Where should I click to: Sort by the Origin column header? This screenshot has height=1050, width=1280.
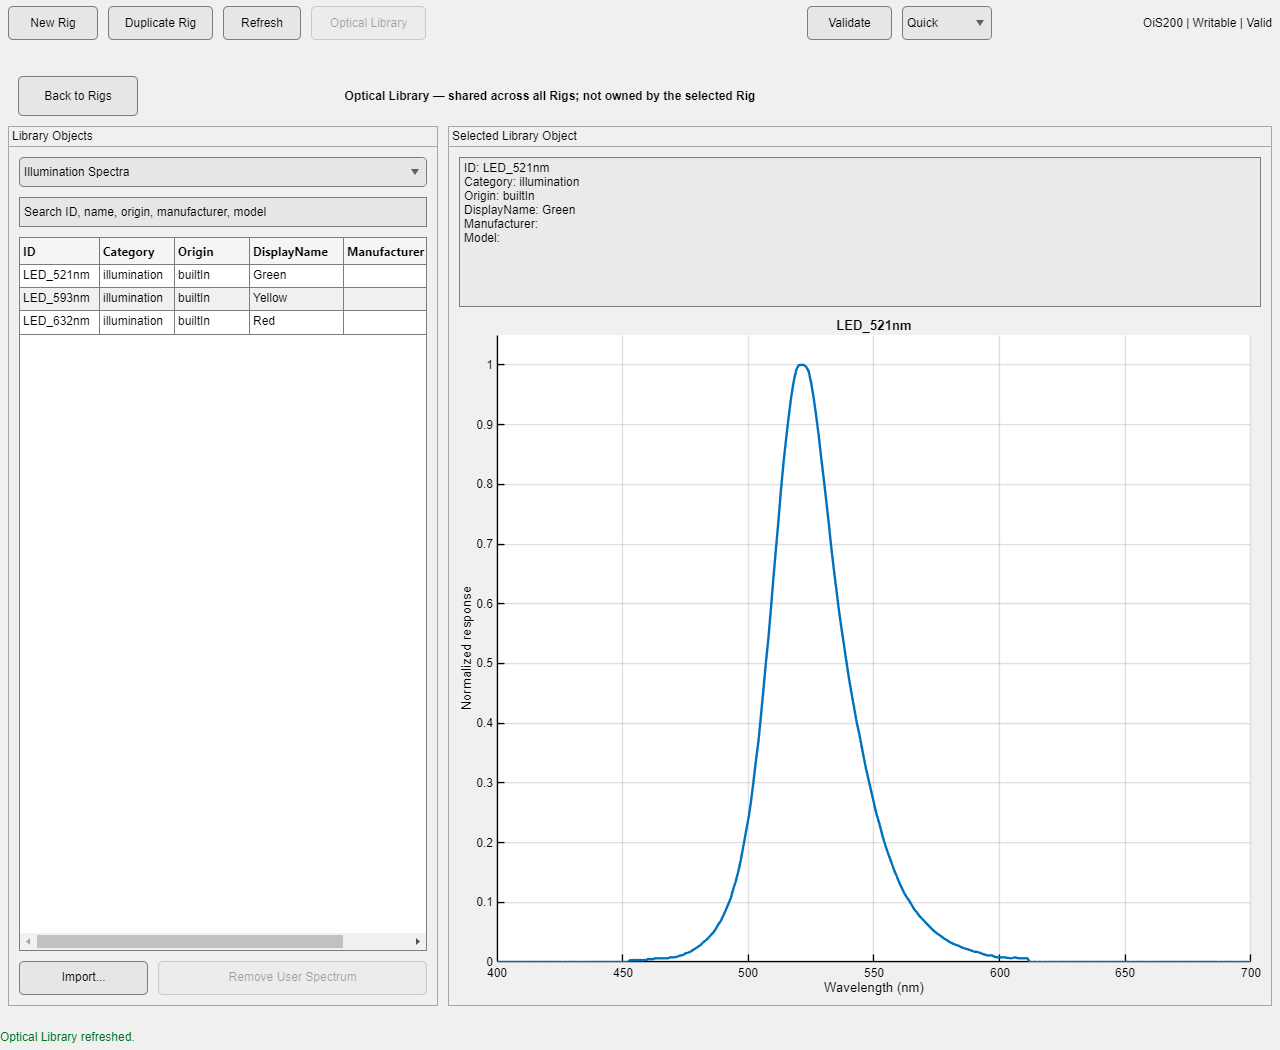(x=212, y=252)
